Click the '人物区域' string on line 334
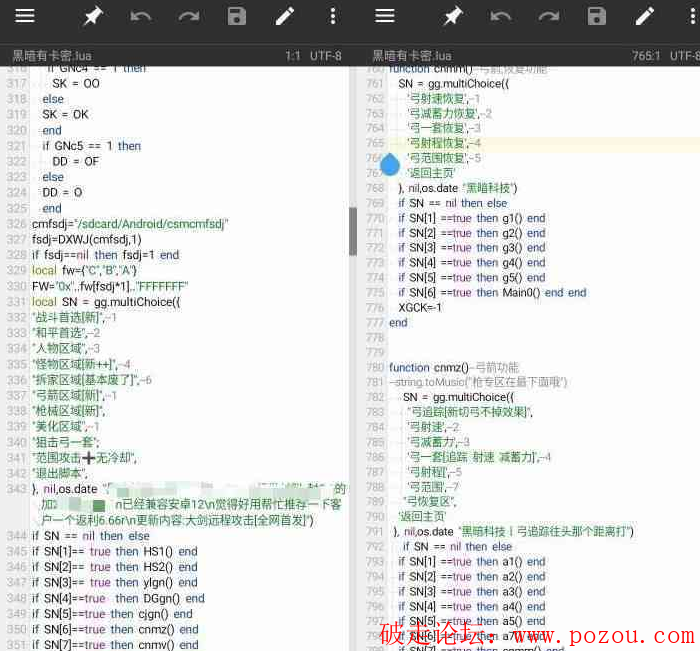Screen dimensions: 700x651 pos(59,348)
